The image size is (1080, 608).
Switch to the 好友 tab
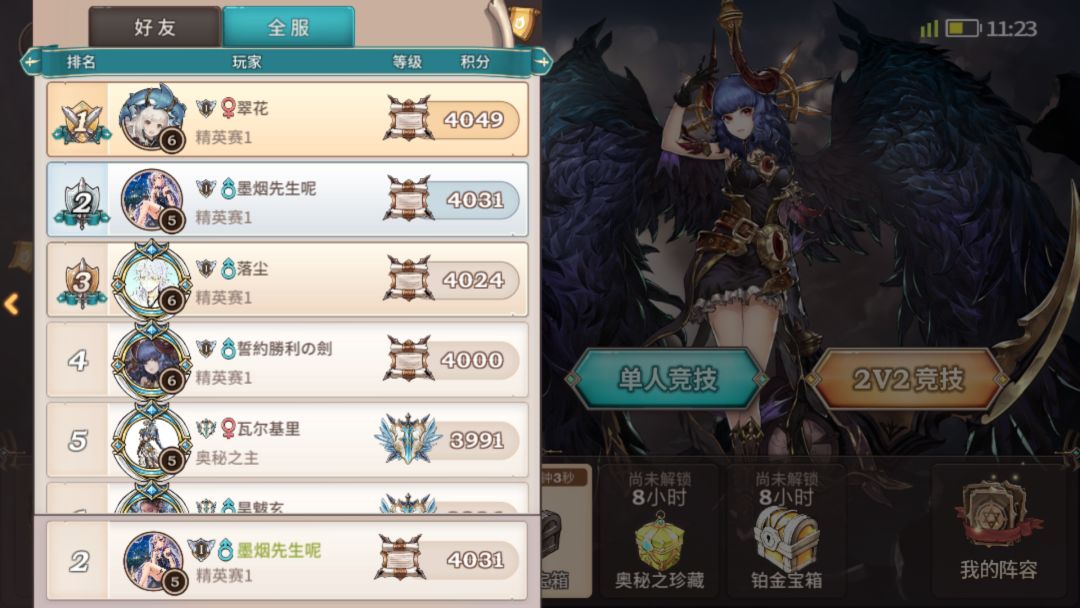click(155, 28)
